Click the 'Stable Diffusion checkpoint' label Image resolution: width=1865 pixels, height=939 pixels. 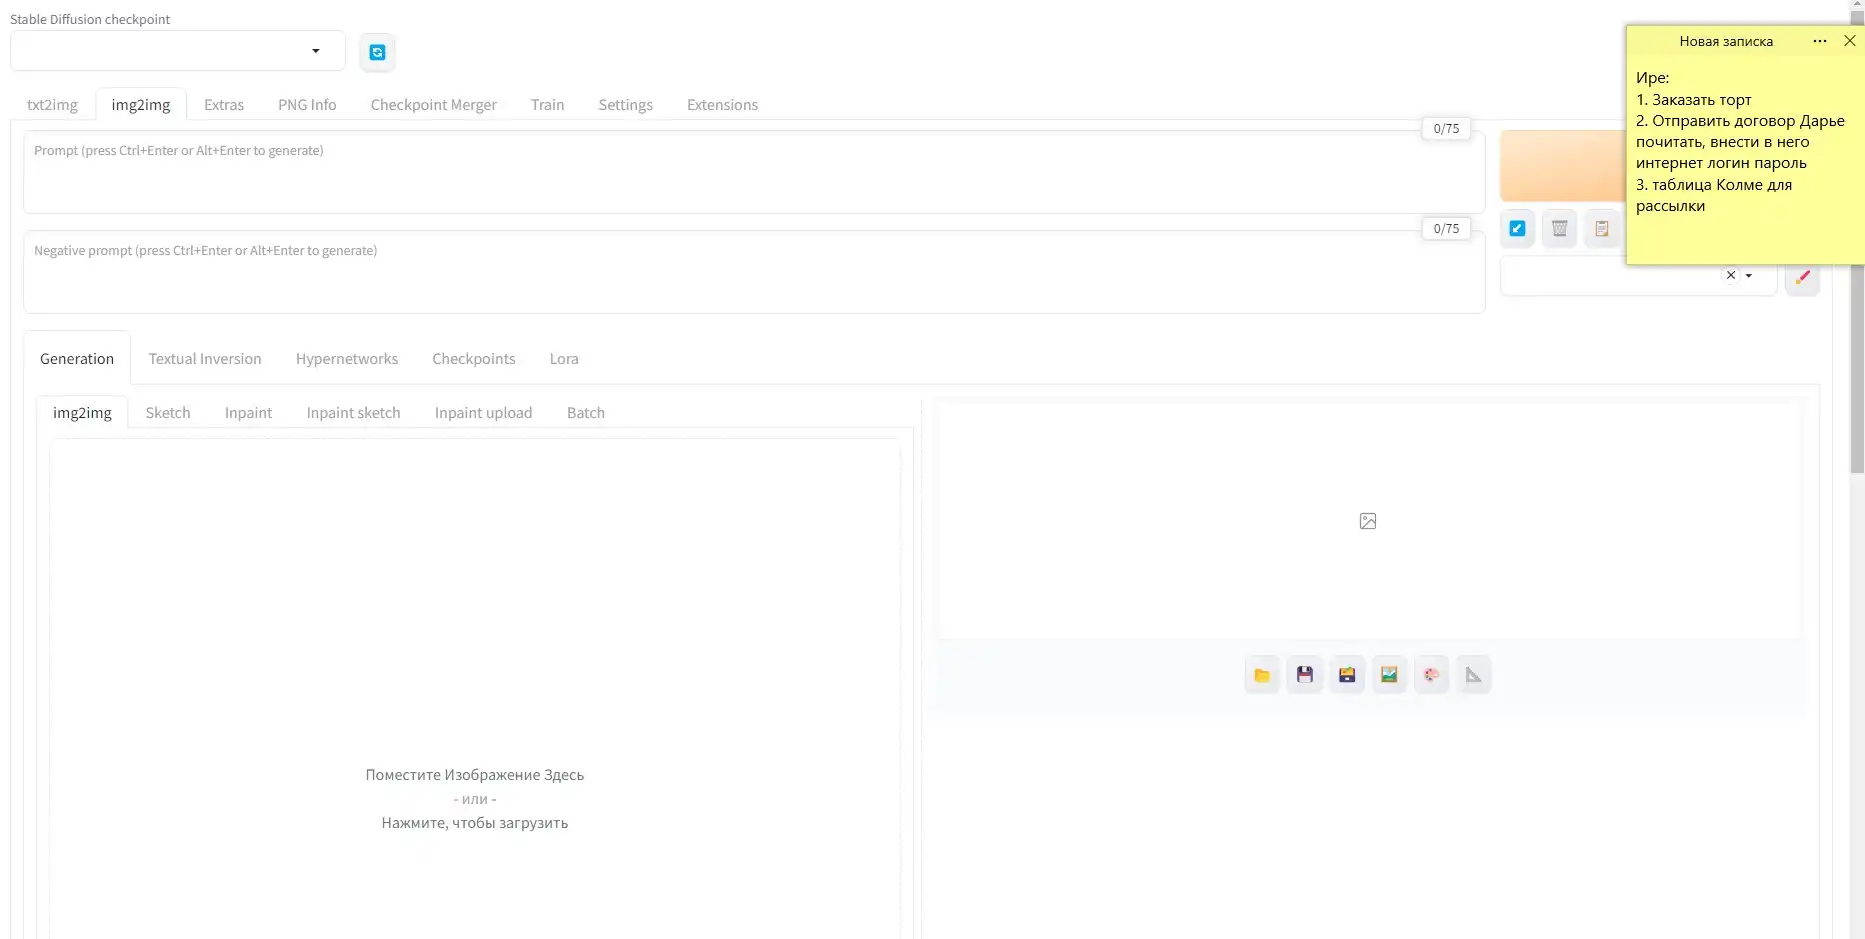click(x=90, y=19)
